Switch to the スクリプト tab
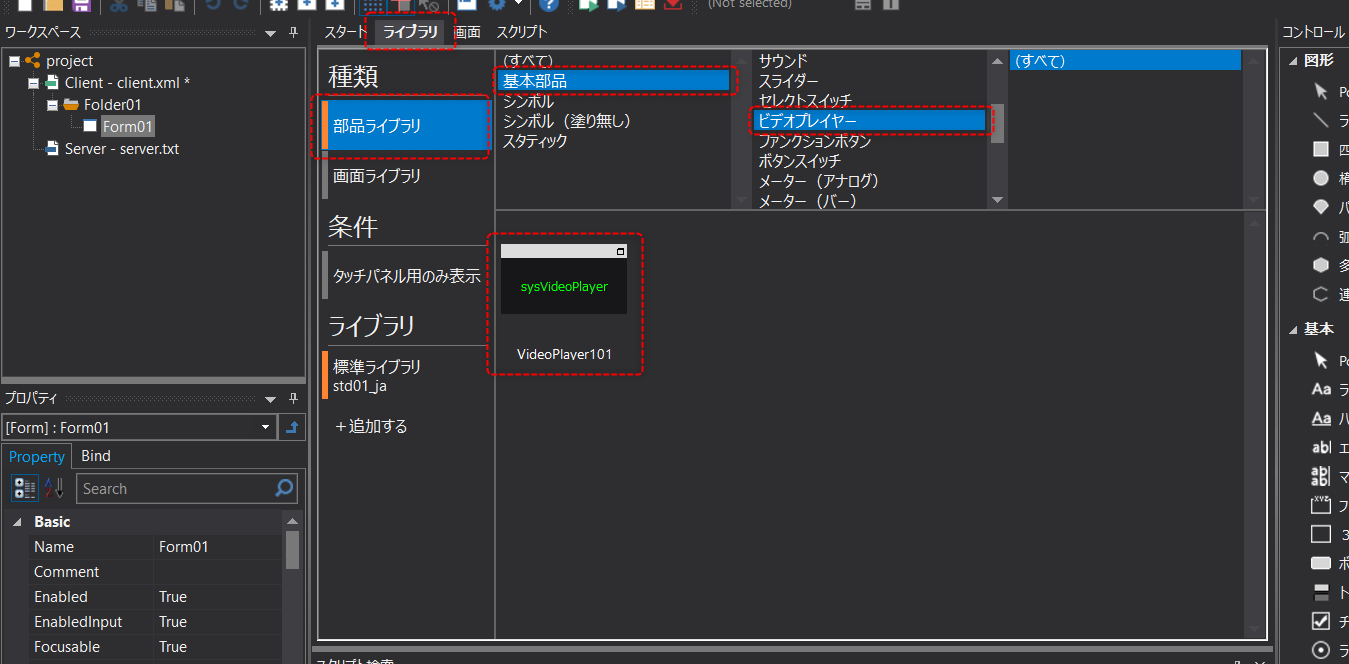 click(520, 31)
